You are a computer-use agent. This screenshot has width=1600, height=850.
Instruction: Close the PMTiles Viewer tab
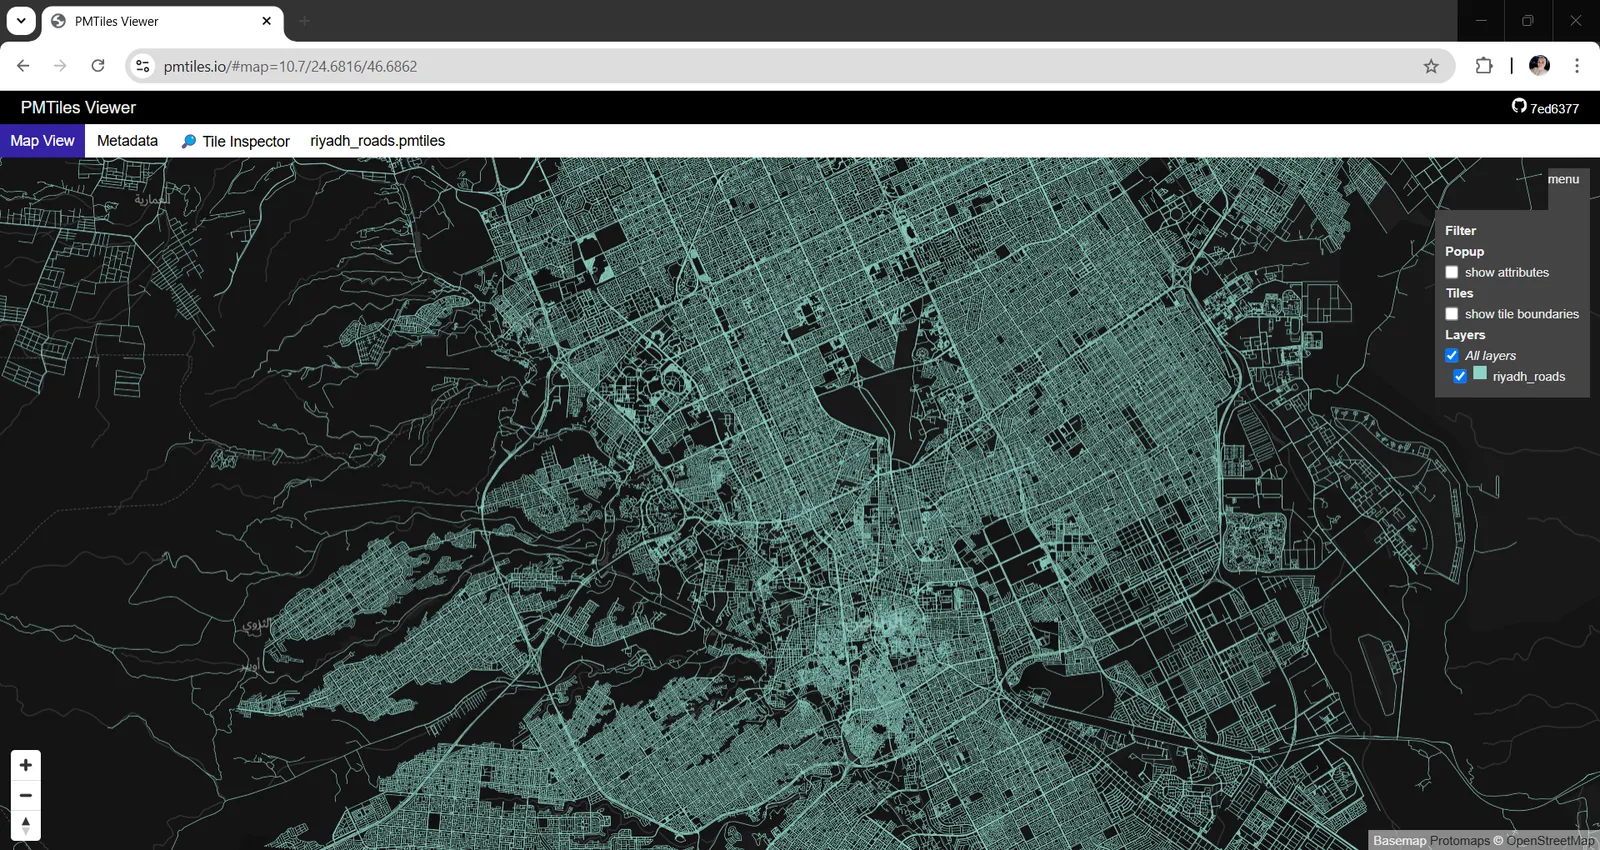pos(267,21)
